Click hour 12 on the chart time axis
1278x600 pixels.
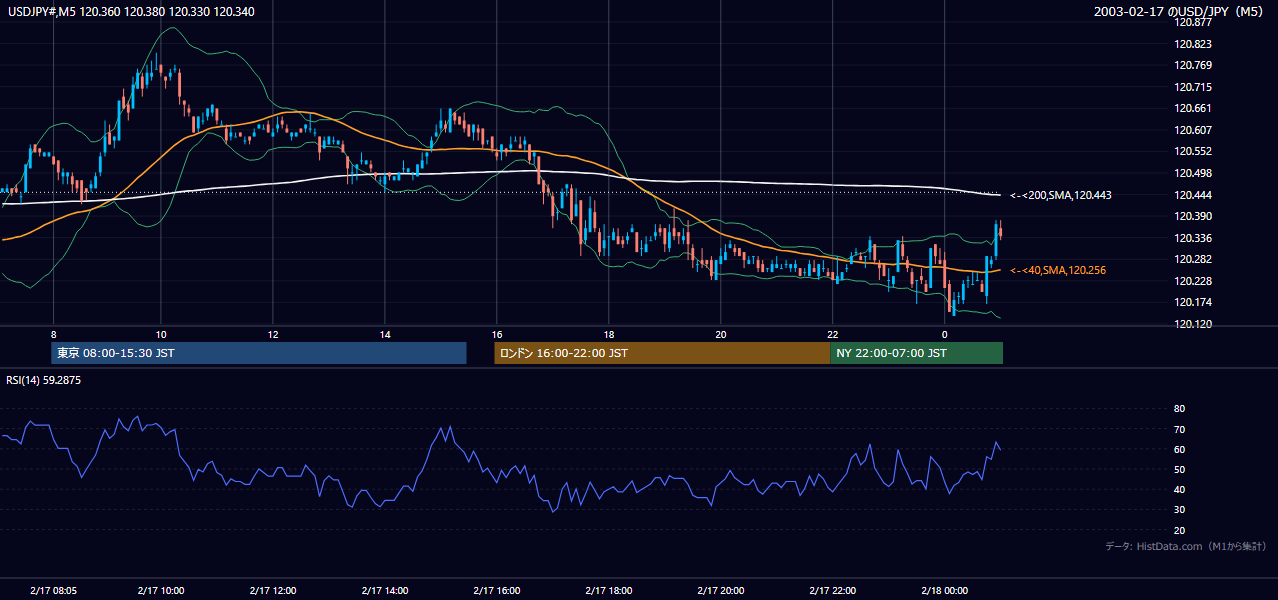(273, 334)
